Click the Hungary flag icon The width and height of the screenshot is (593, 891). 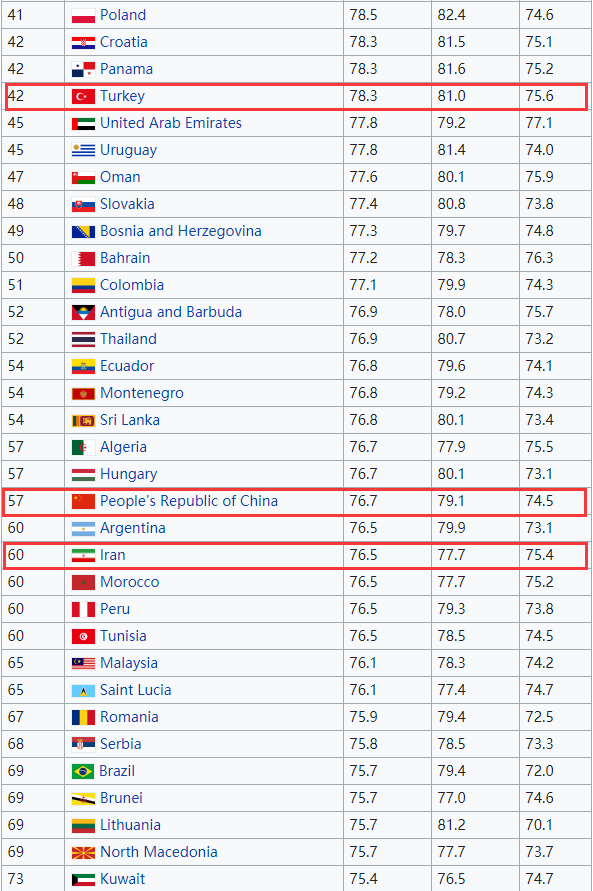(83, 474)
